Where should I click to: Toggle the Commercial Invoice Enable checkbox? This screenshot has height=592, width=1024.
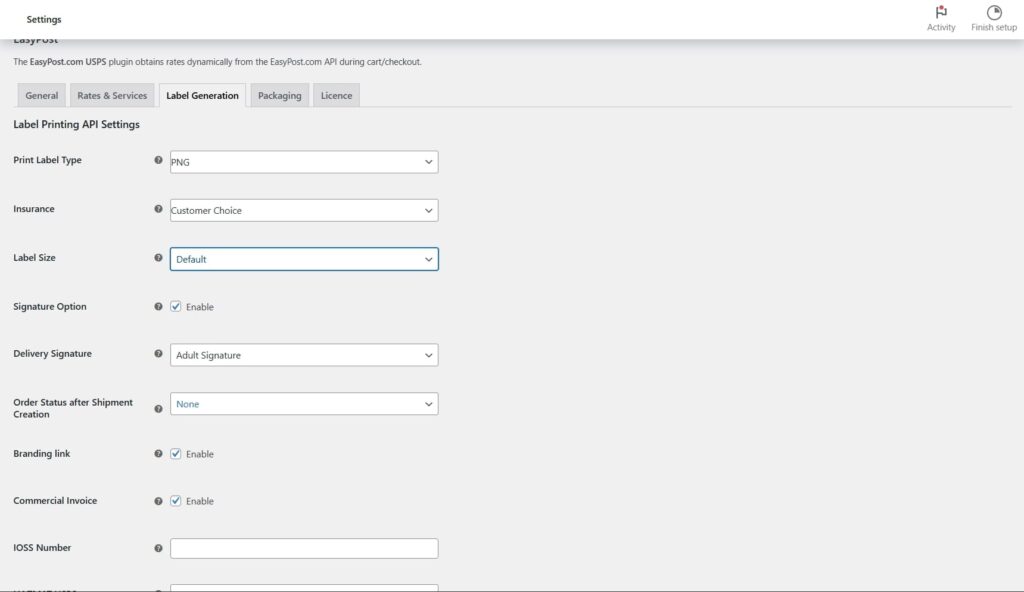176,501
